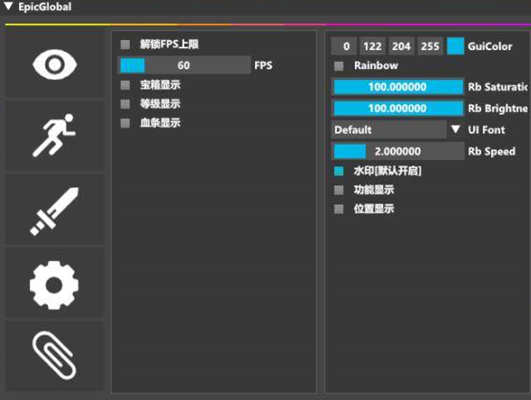Disable the 水印[默认开启] checkbox
The image size is (531, 400).
click(x=339, y=171)
